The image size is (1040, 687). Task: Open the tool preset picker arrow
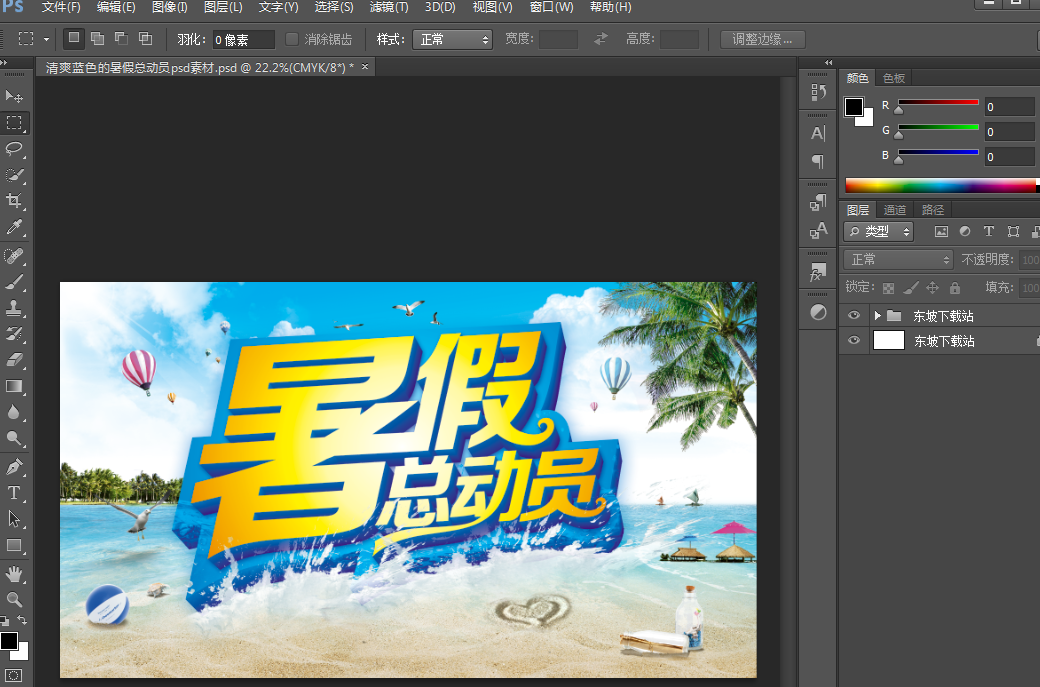[x=46, y=40]
